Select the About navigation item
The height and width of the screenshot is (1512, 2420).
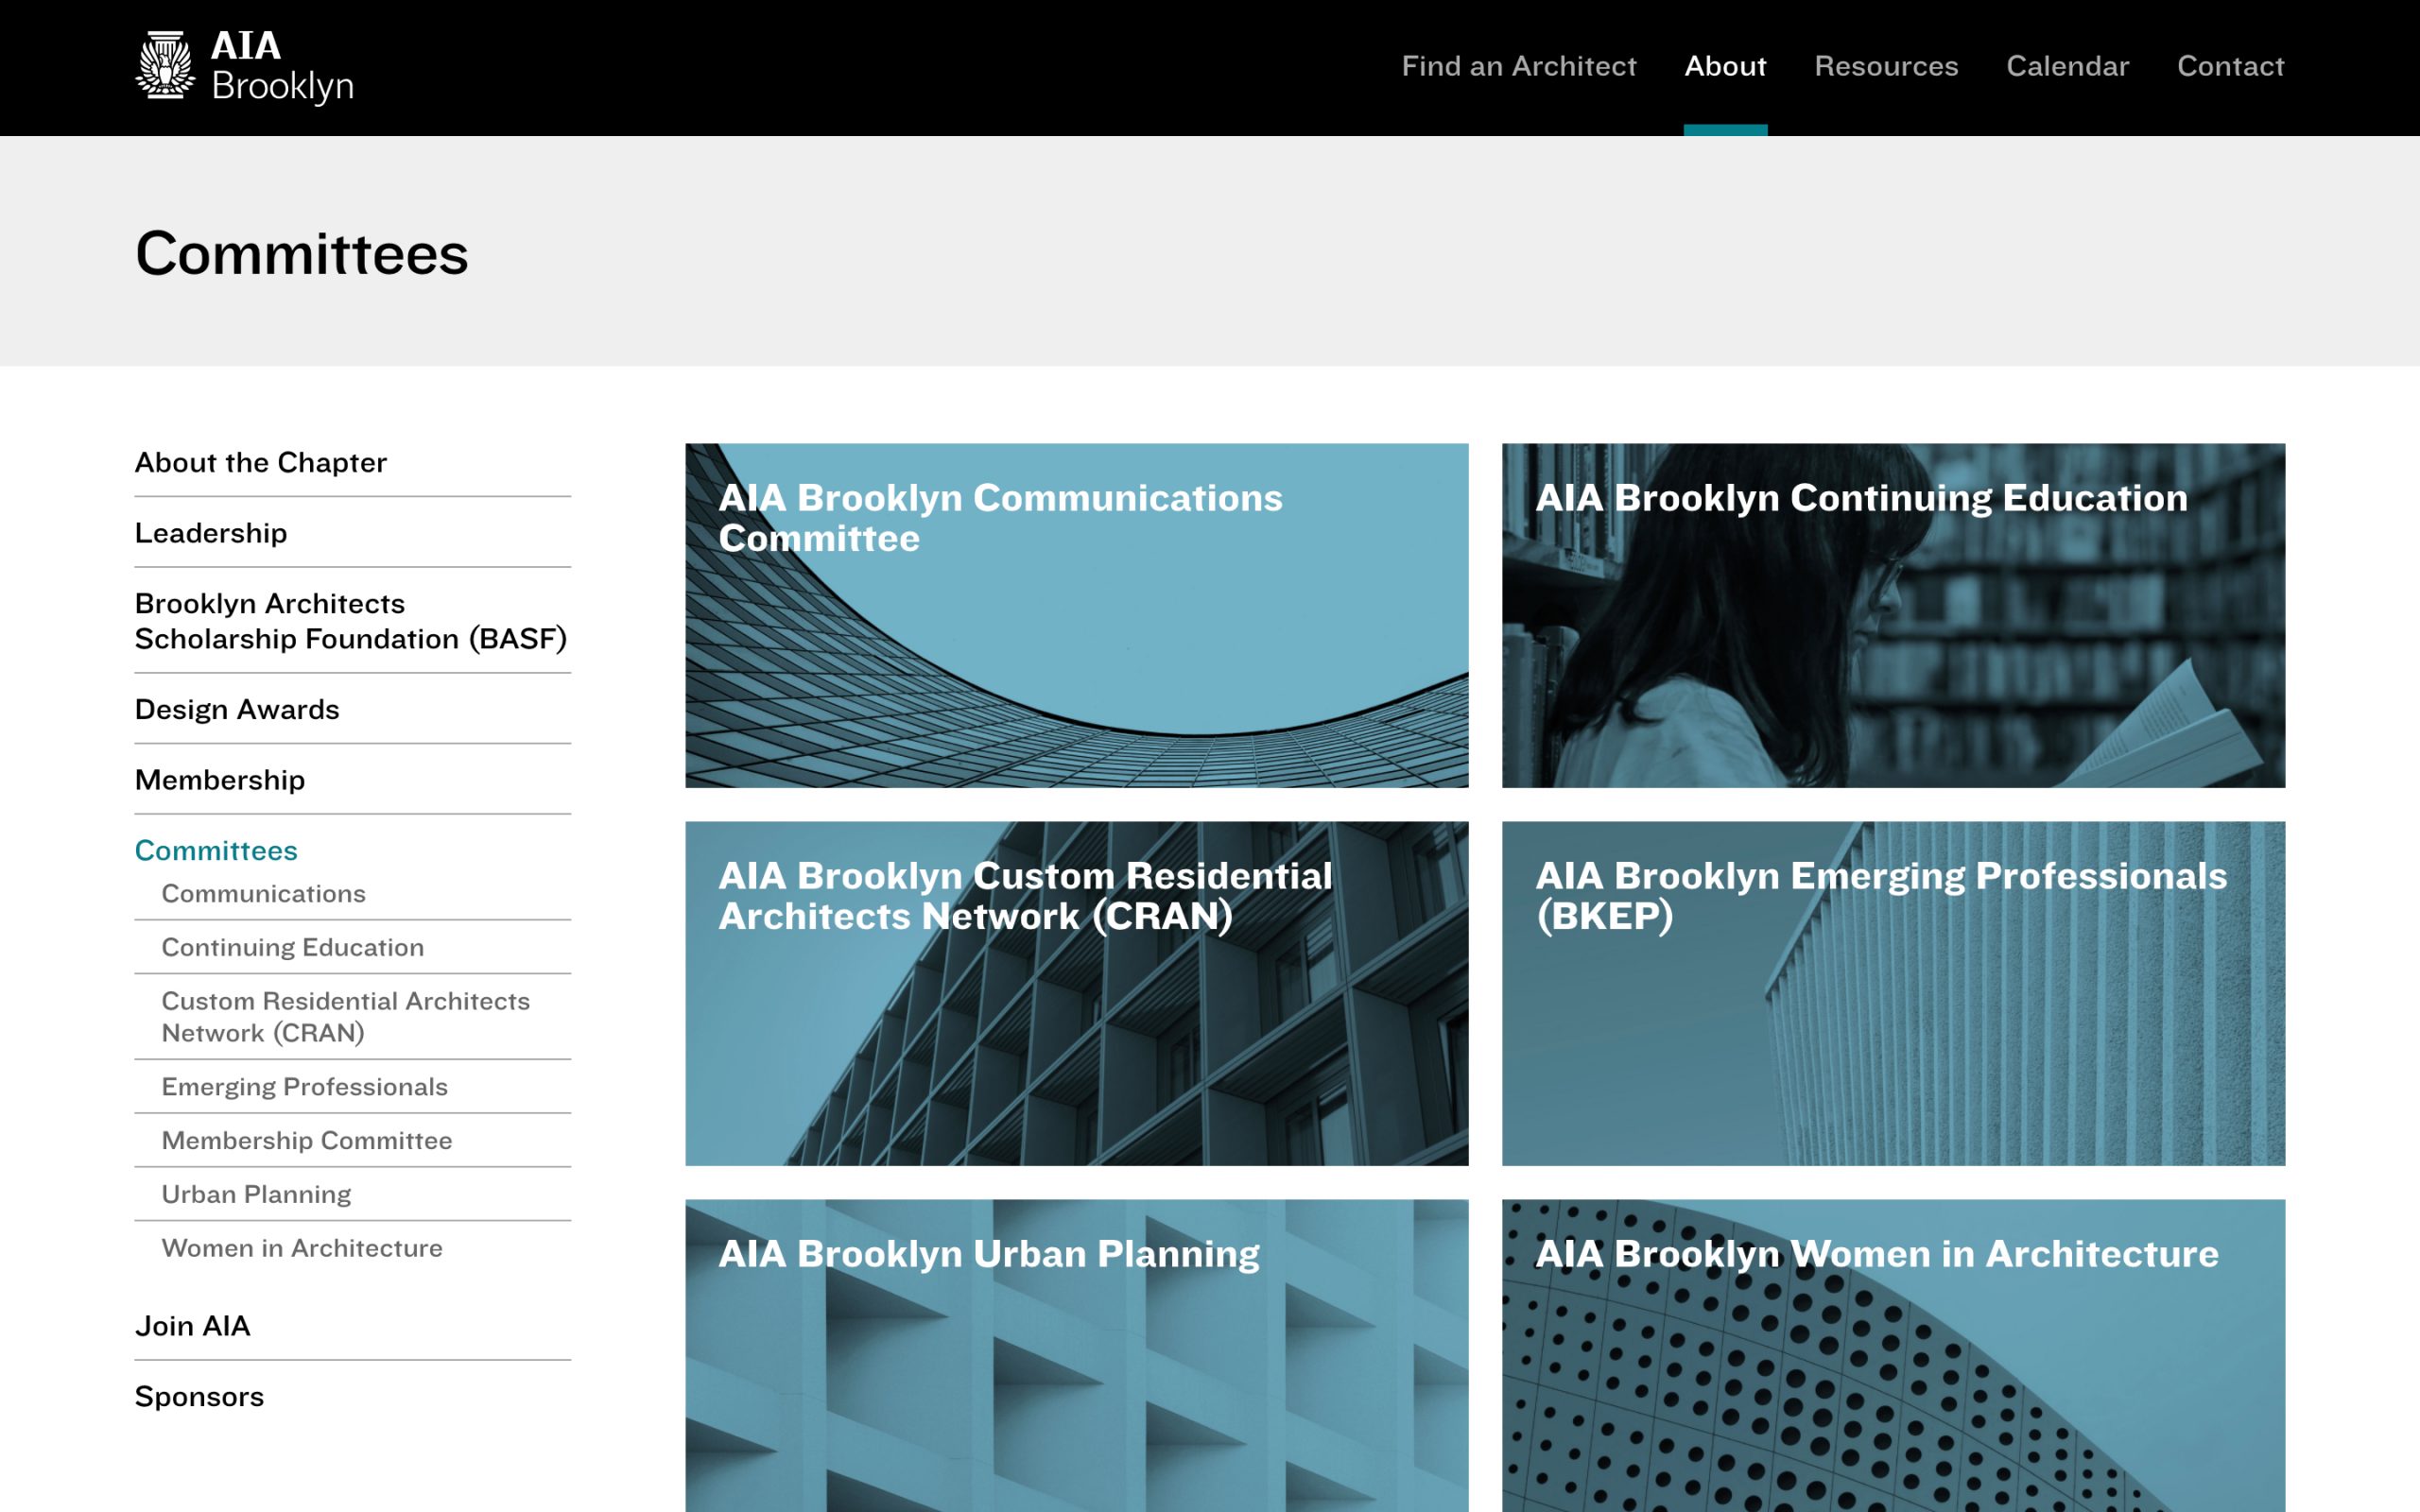(1725, 66)
